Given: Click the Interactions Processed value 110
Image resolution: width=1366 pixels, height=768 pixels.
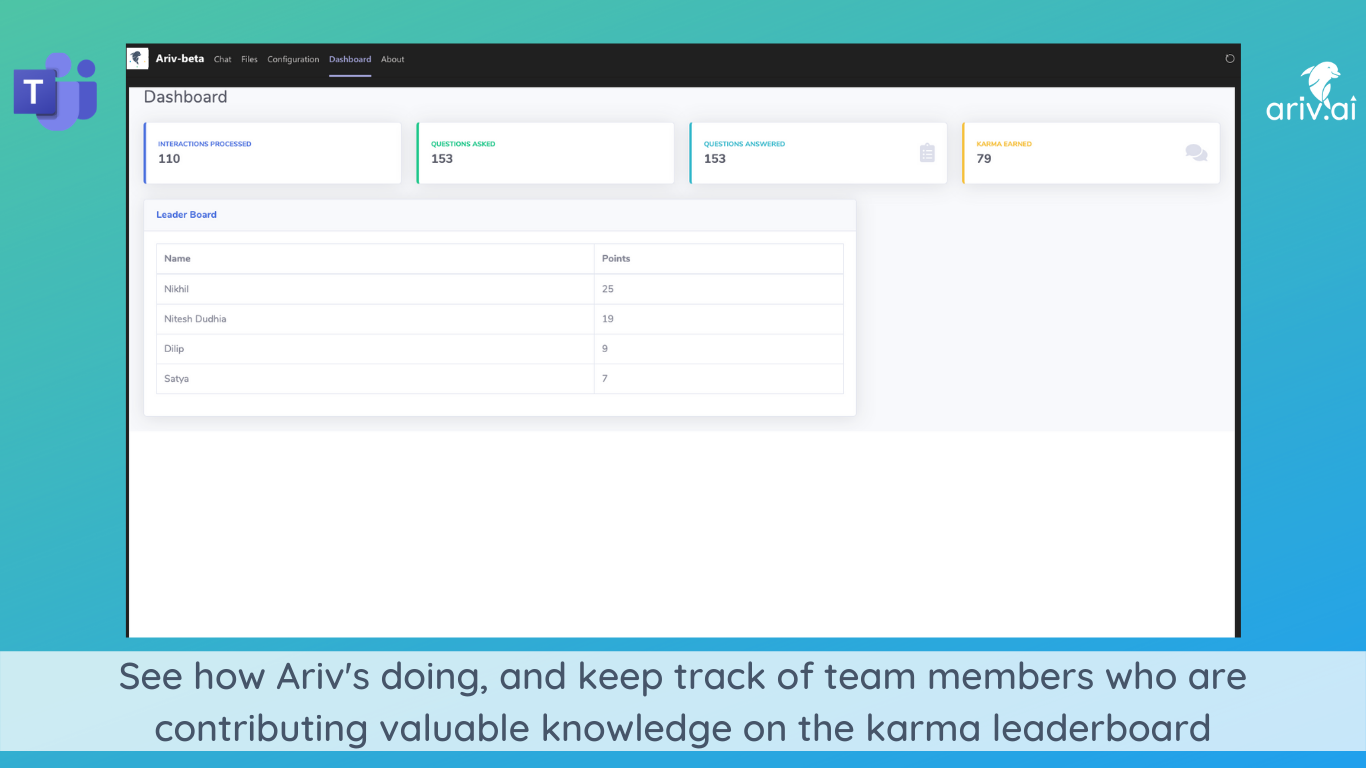Looking at the screenshot, I should 169,159.
